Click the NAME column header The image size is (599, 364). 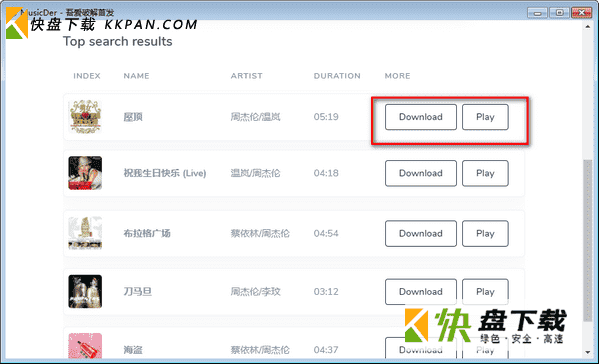(136, 76)
